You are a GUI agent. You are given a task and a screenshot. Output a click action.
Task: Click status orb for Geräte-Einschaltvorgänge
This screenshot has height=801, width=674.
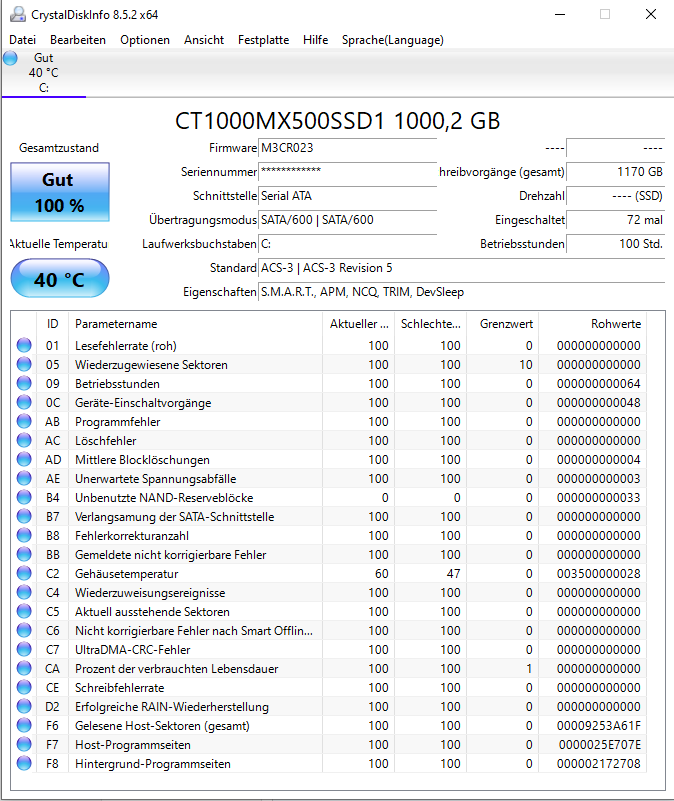24,403
